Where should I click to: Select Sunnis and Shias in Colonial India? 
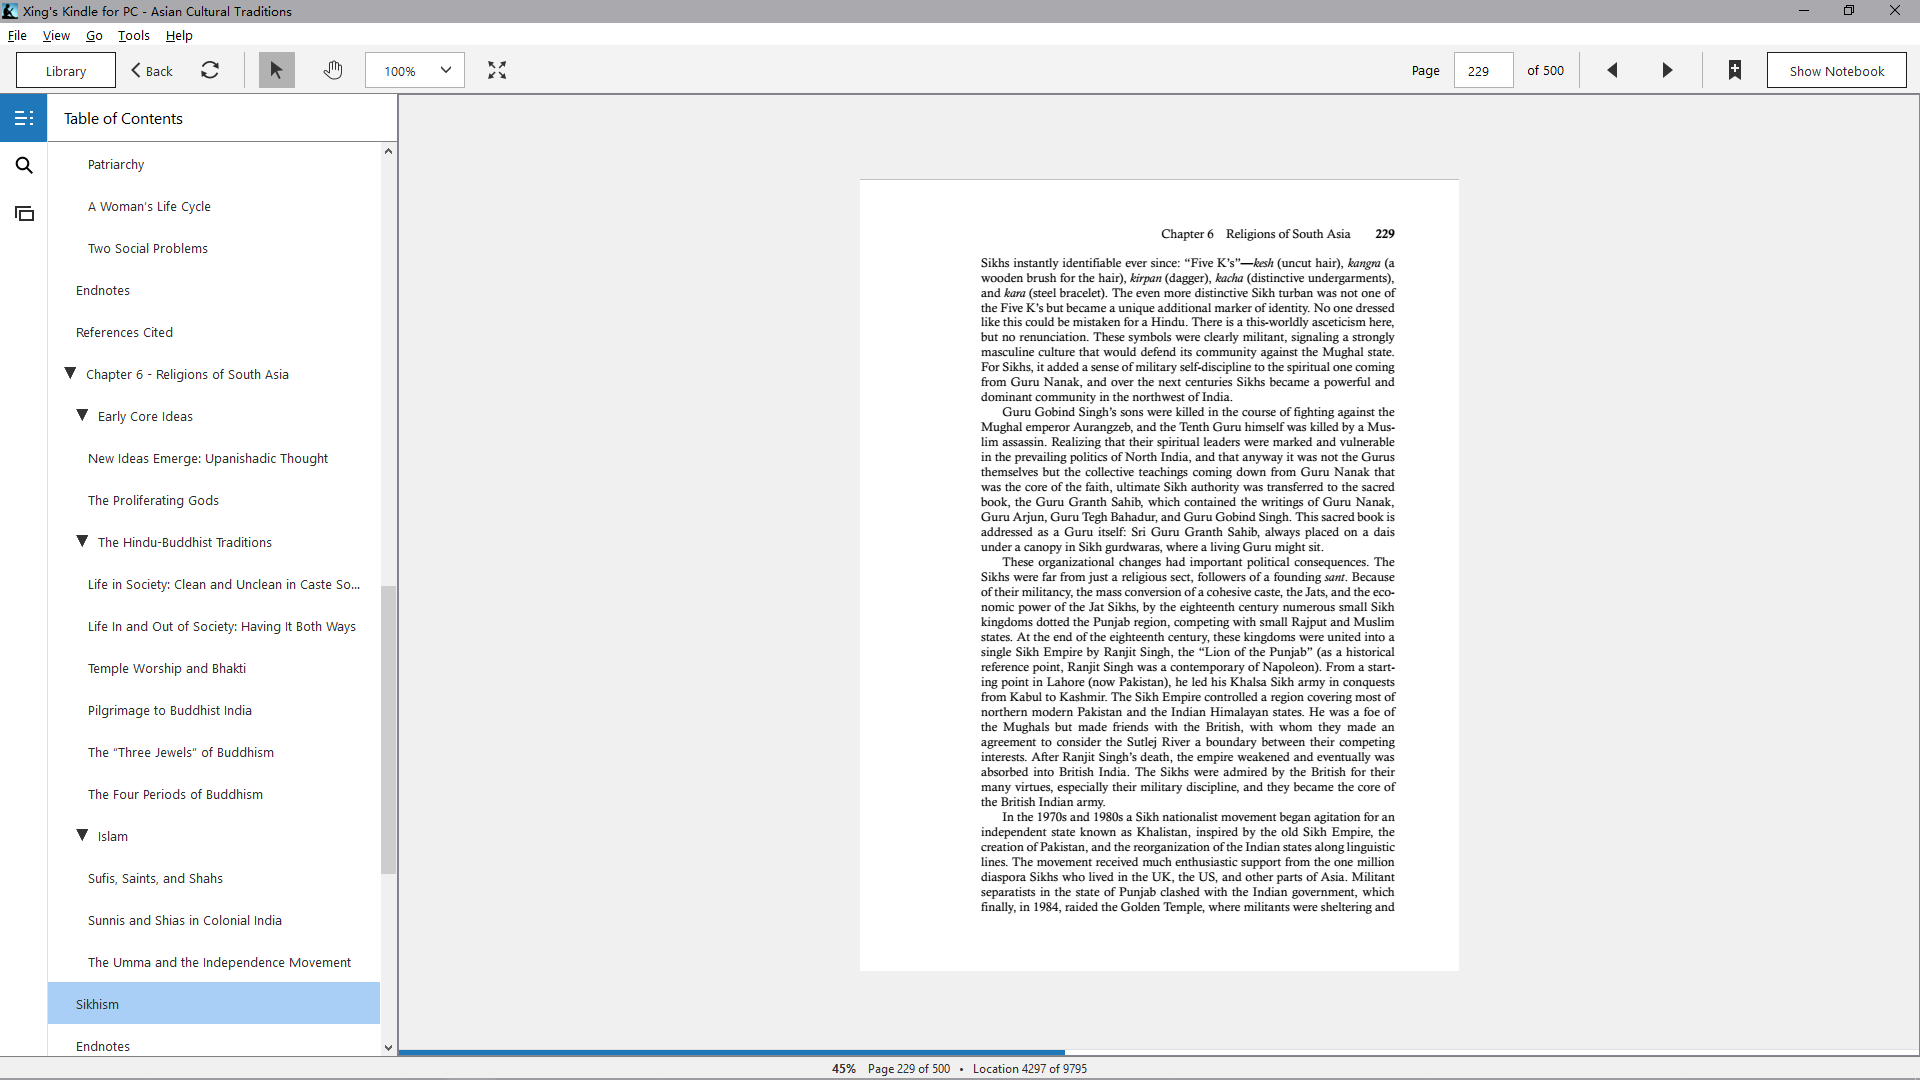click(185, 920)
